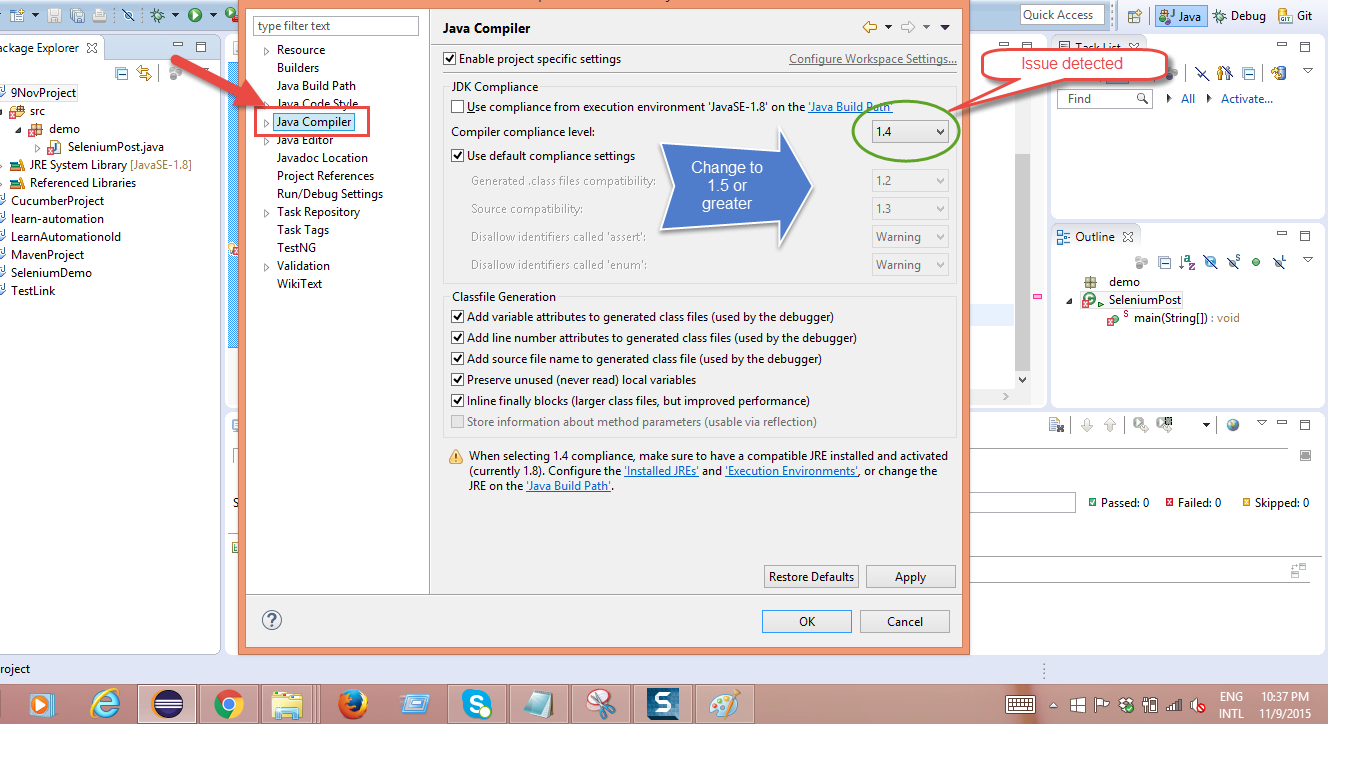Uncheck Enable project specific settings
Viewport: 1366px width, 768px height.
click(x=450, y=59)
